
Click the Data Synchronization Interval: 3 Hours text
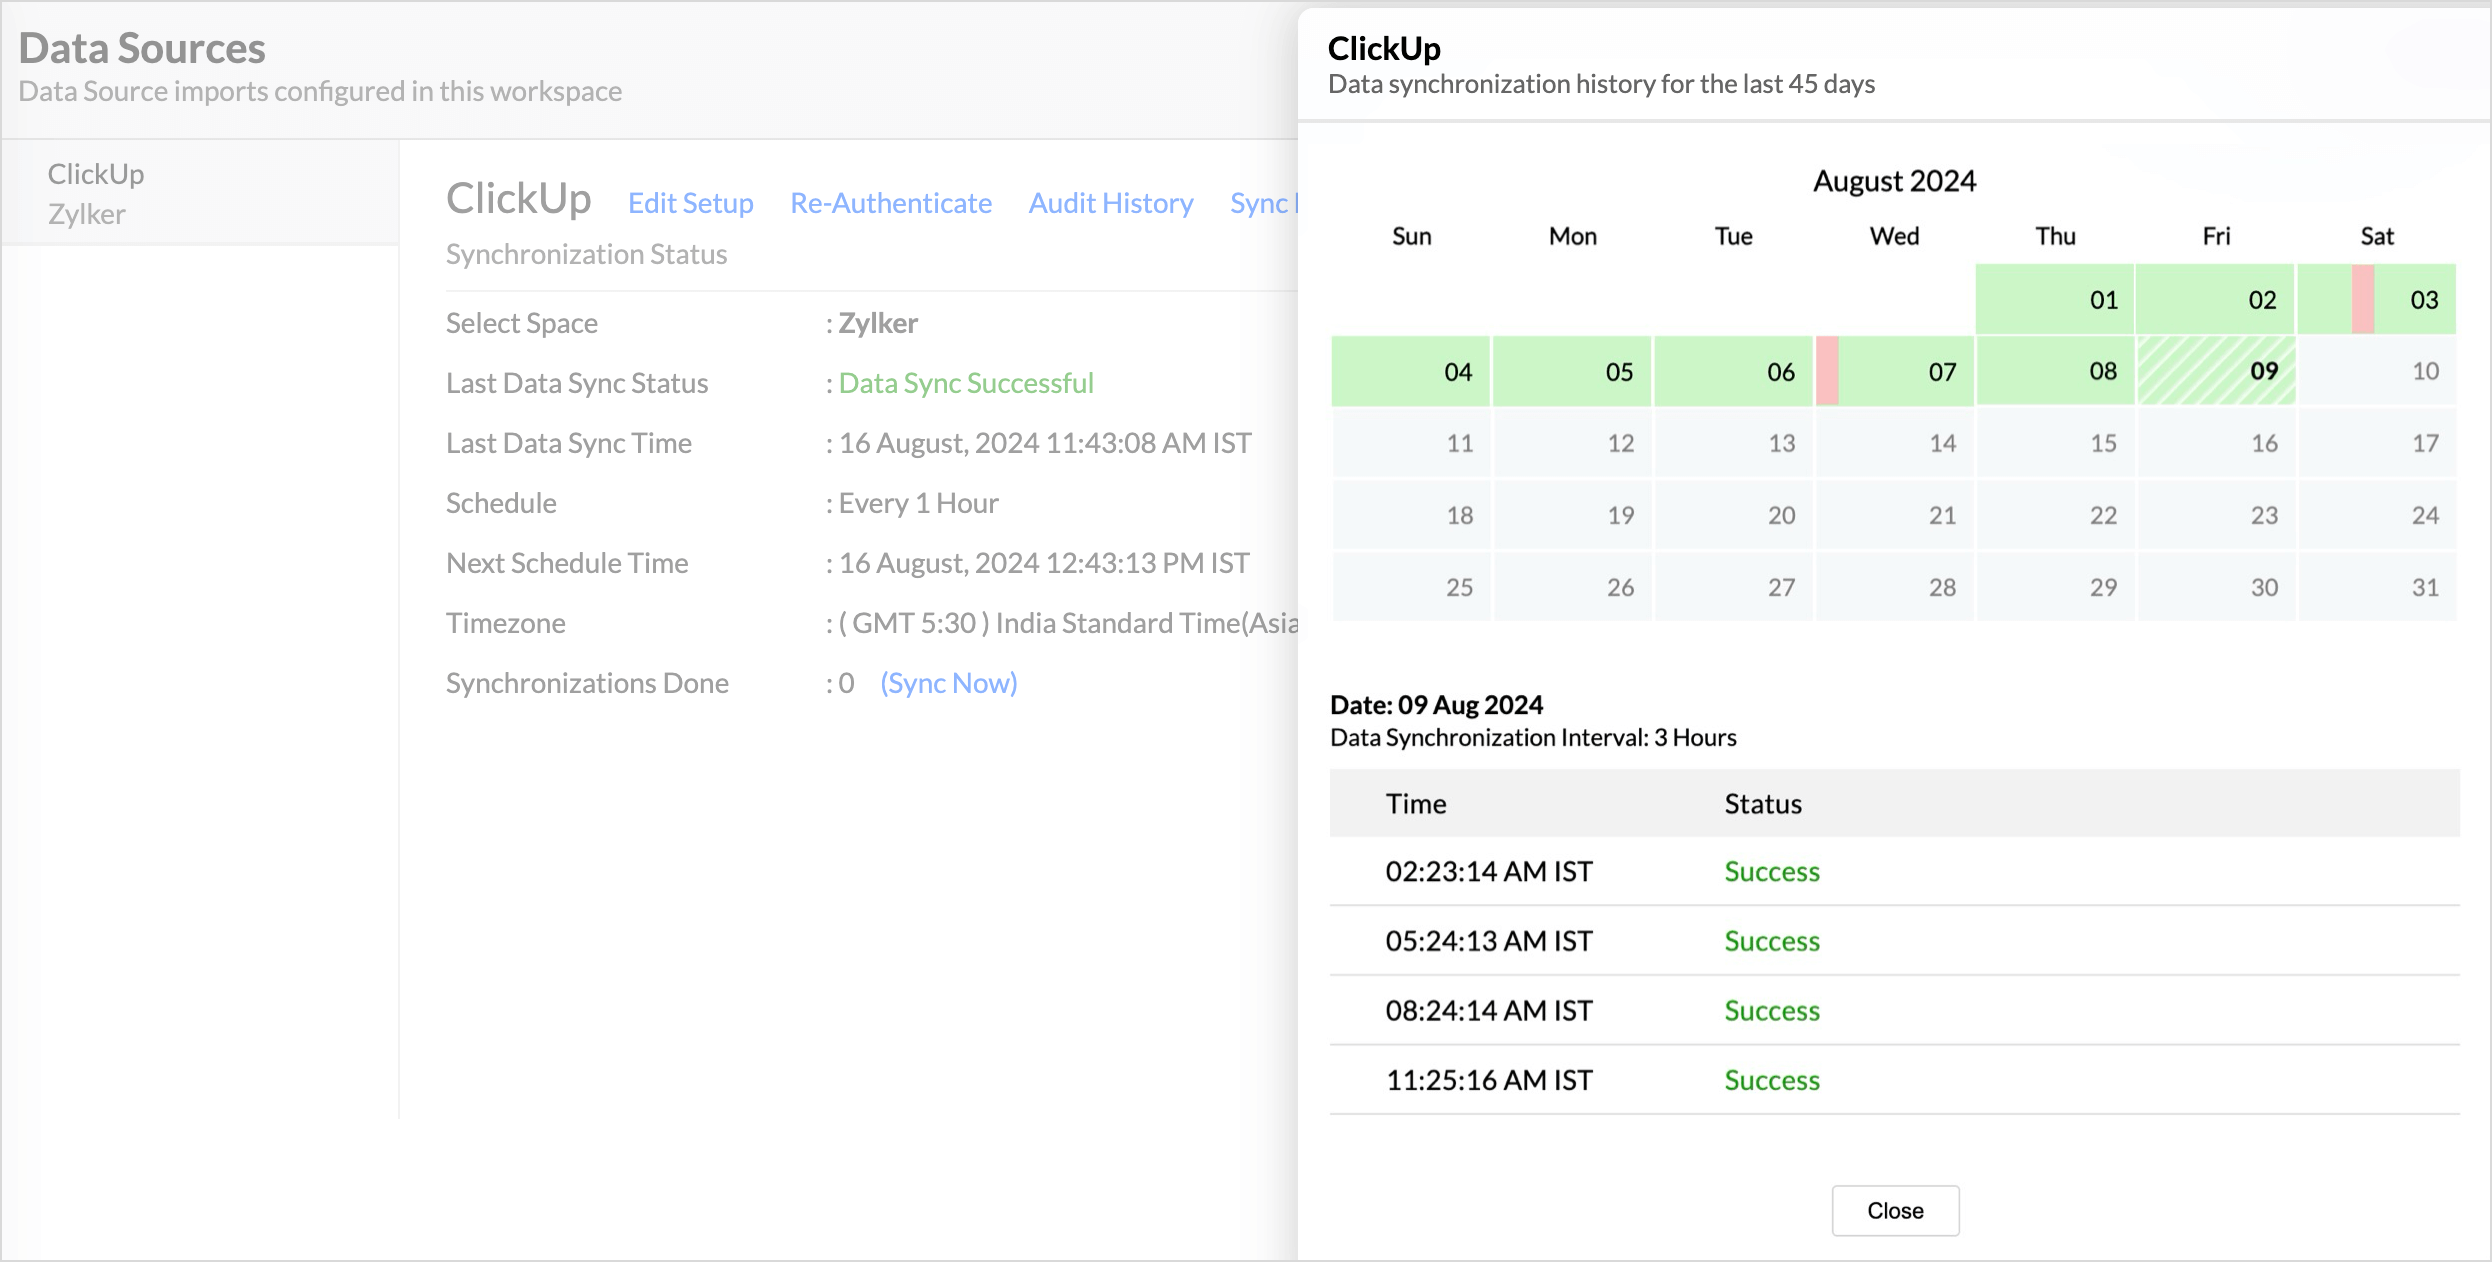(x=1533, y=738)
